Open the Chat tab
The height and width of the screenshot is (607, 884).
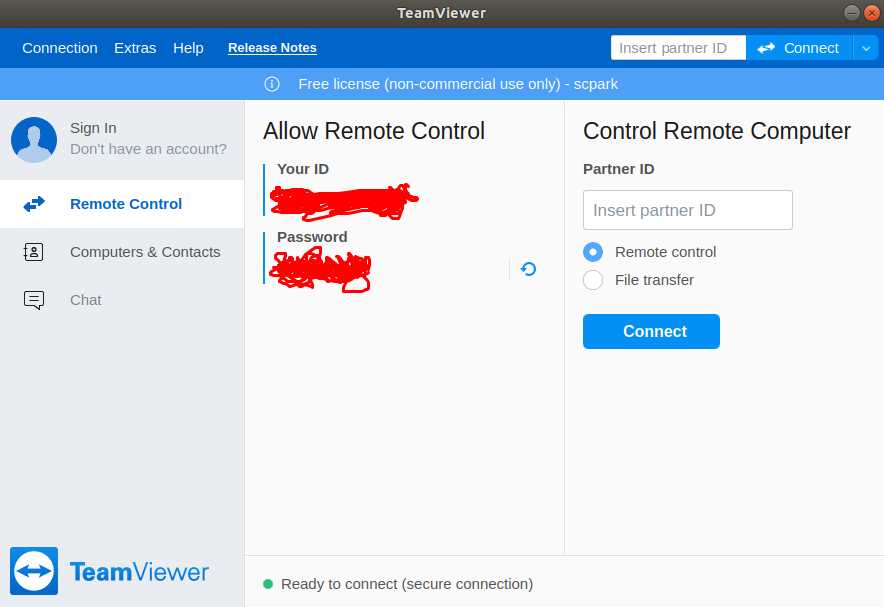(x=122, y=300)
